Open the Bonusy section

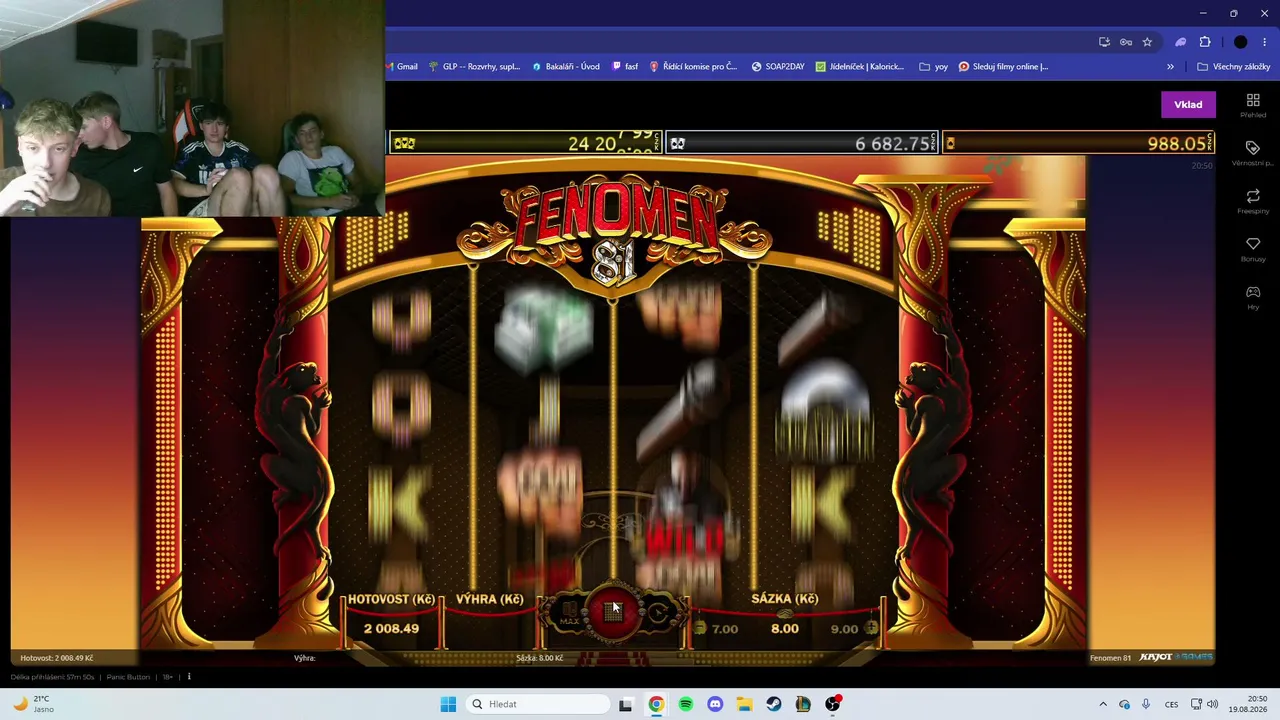1253,249
